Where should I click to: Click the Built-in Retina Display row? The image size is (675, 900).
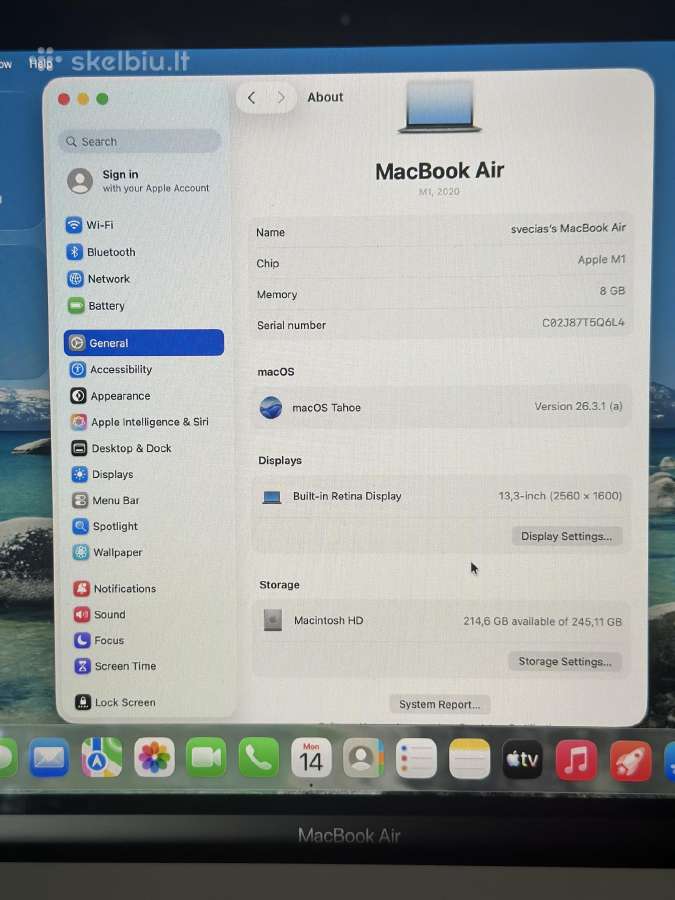[441, 496]
